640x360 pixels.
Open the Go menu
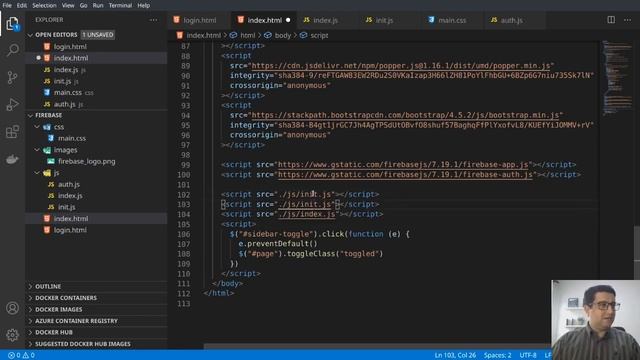(x=83, y=5)
